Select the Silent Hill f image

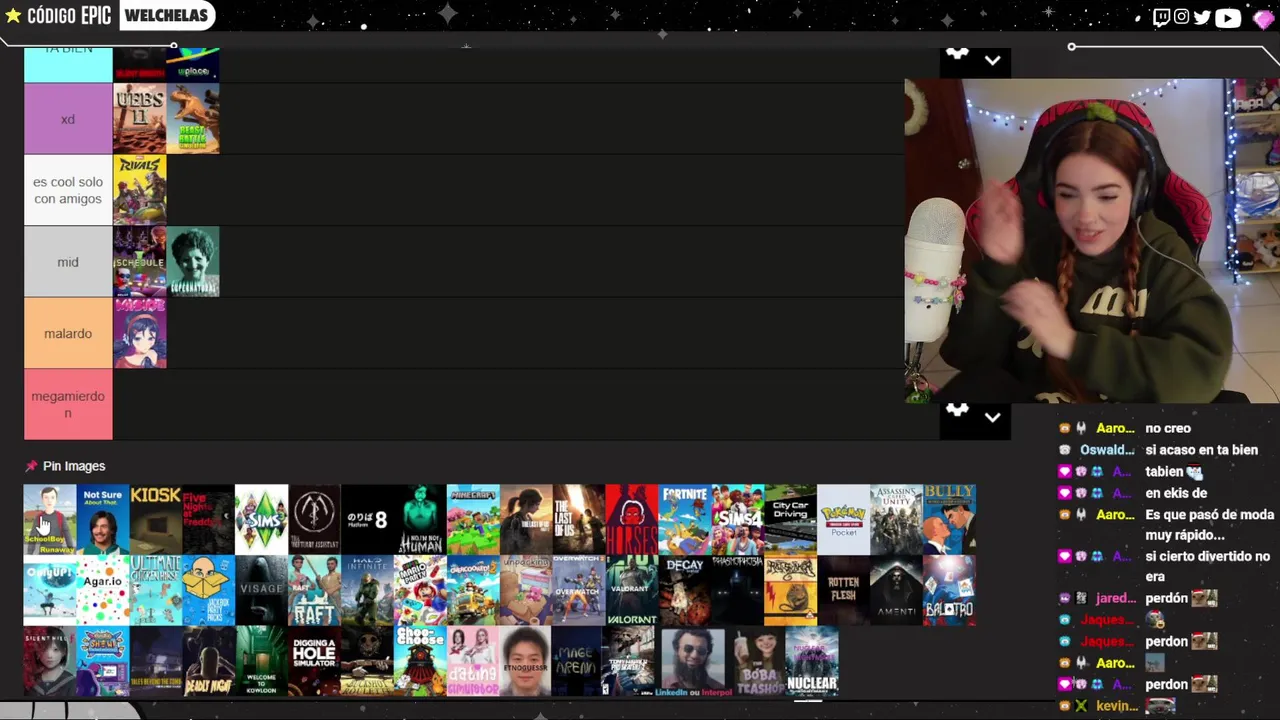[x=50, y=661]
